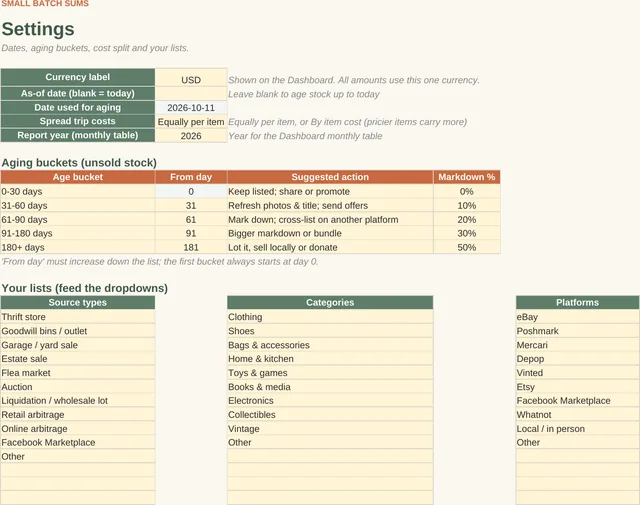This screenshot has width=640, height=505.
Task: Select the Garage / yard sale row
Action: pyautogui.click(x=78, y=345)
